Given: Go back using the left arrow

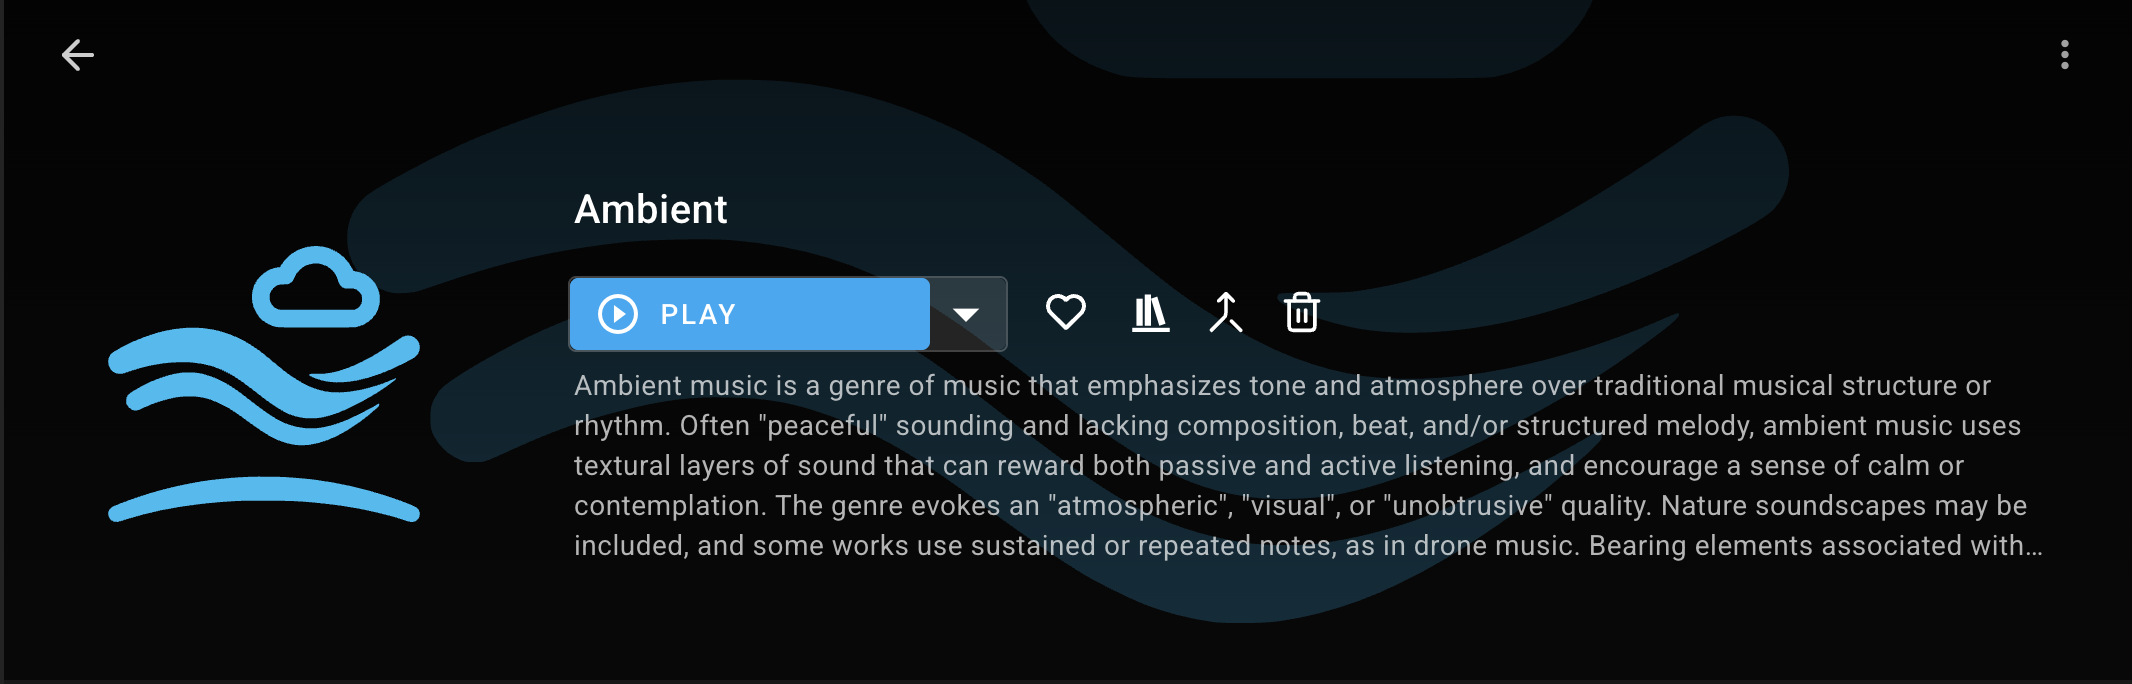Looking at the screenshot, I should pos(77,55).
